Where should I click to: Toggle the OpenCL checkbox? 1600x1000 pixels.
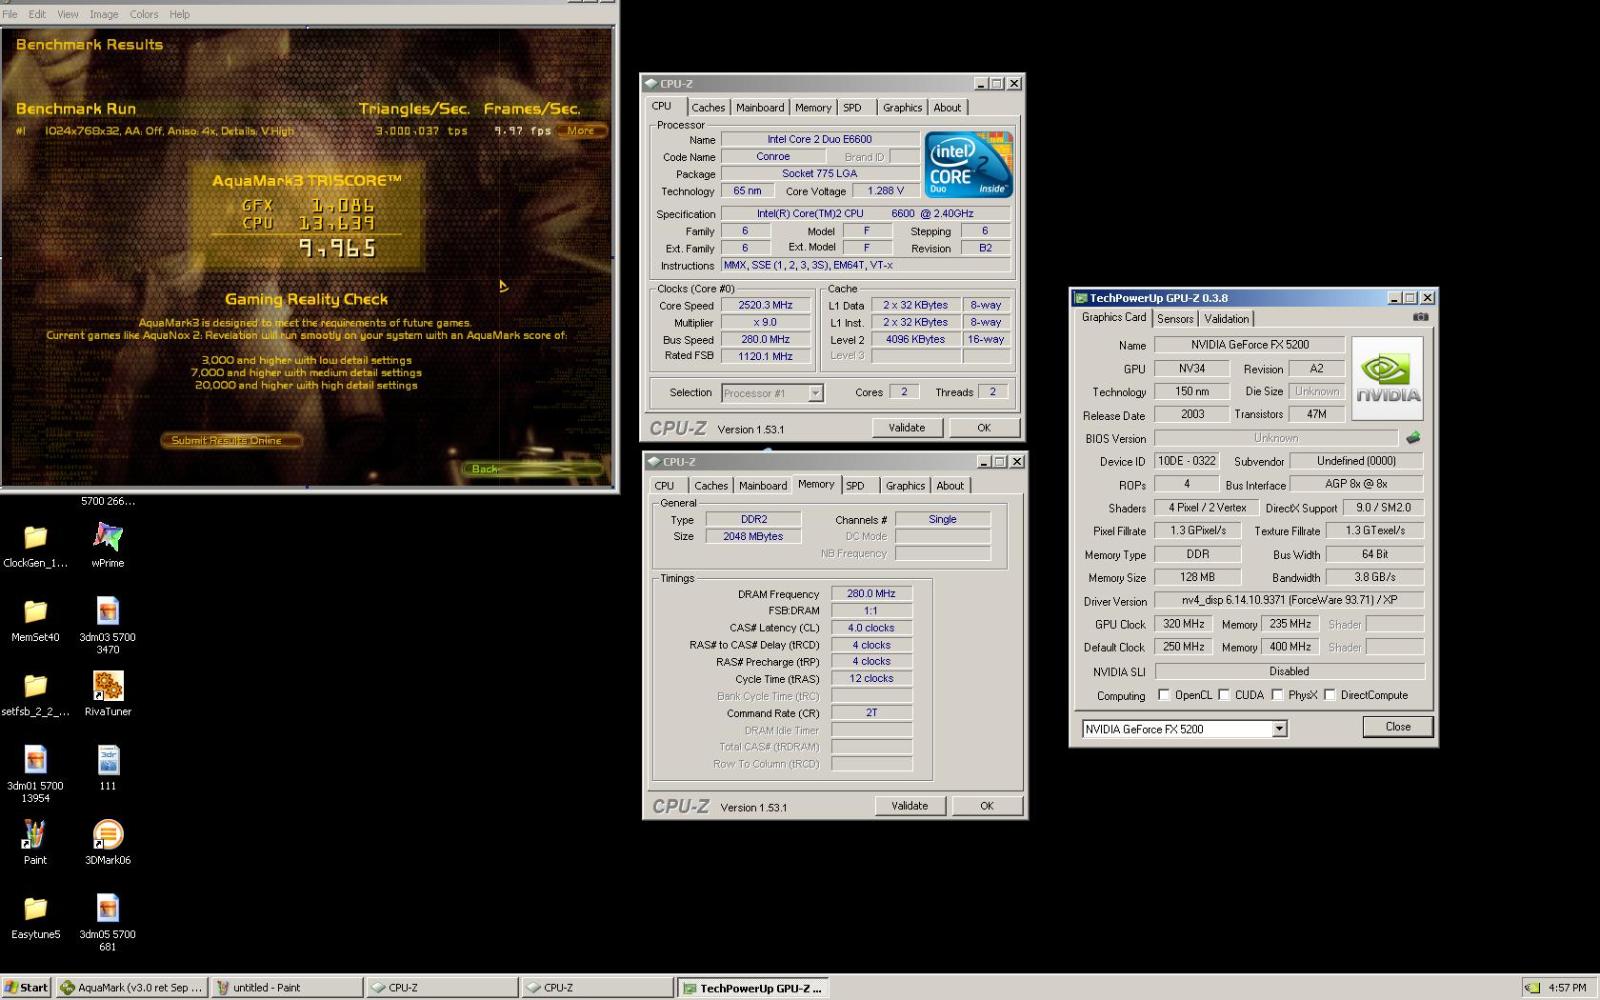(x=1163, y=694)
